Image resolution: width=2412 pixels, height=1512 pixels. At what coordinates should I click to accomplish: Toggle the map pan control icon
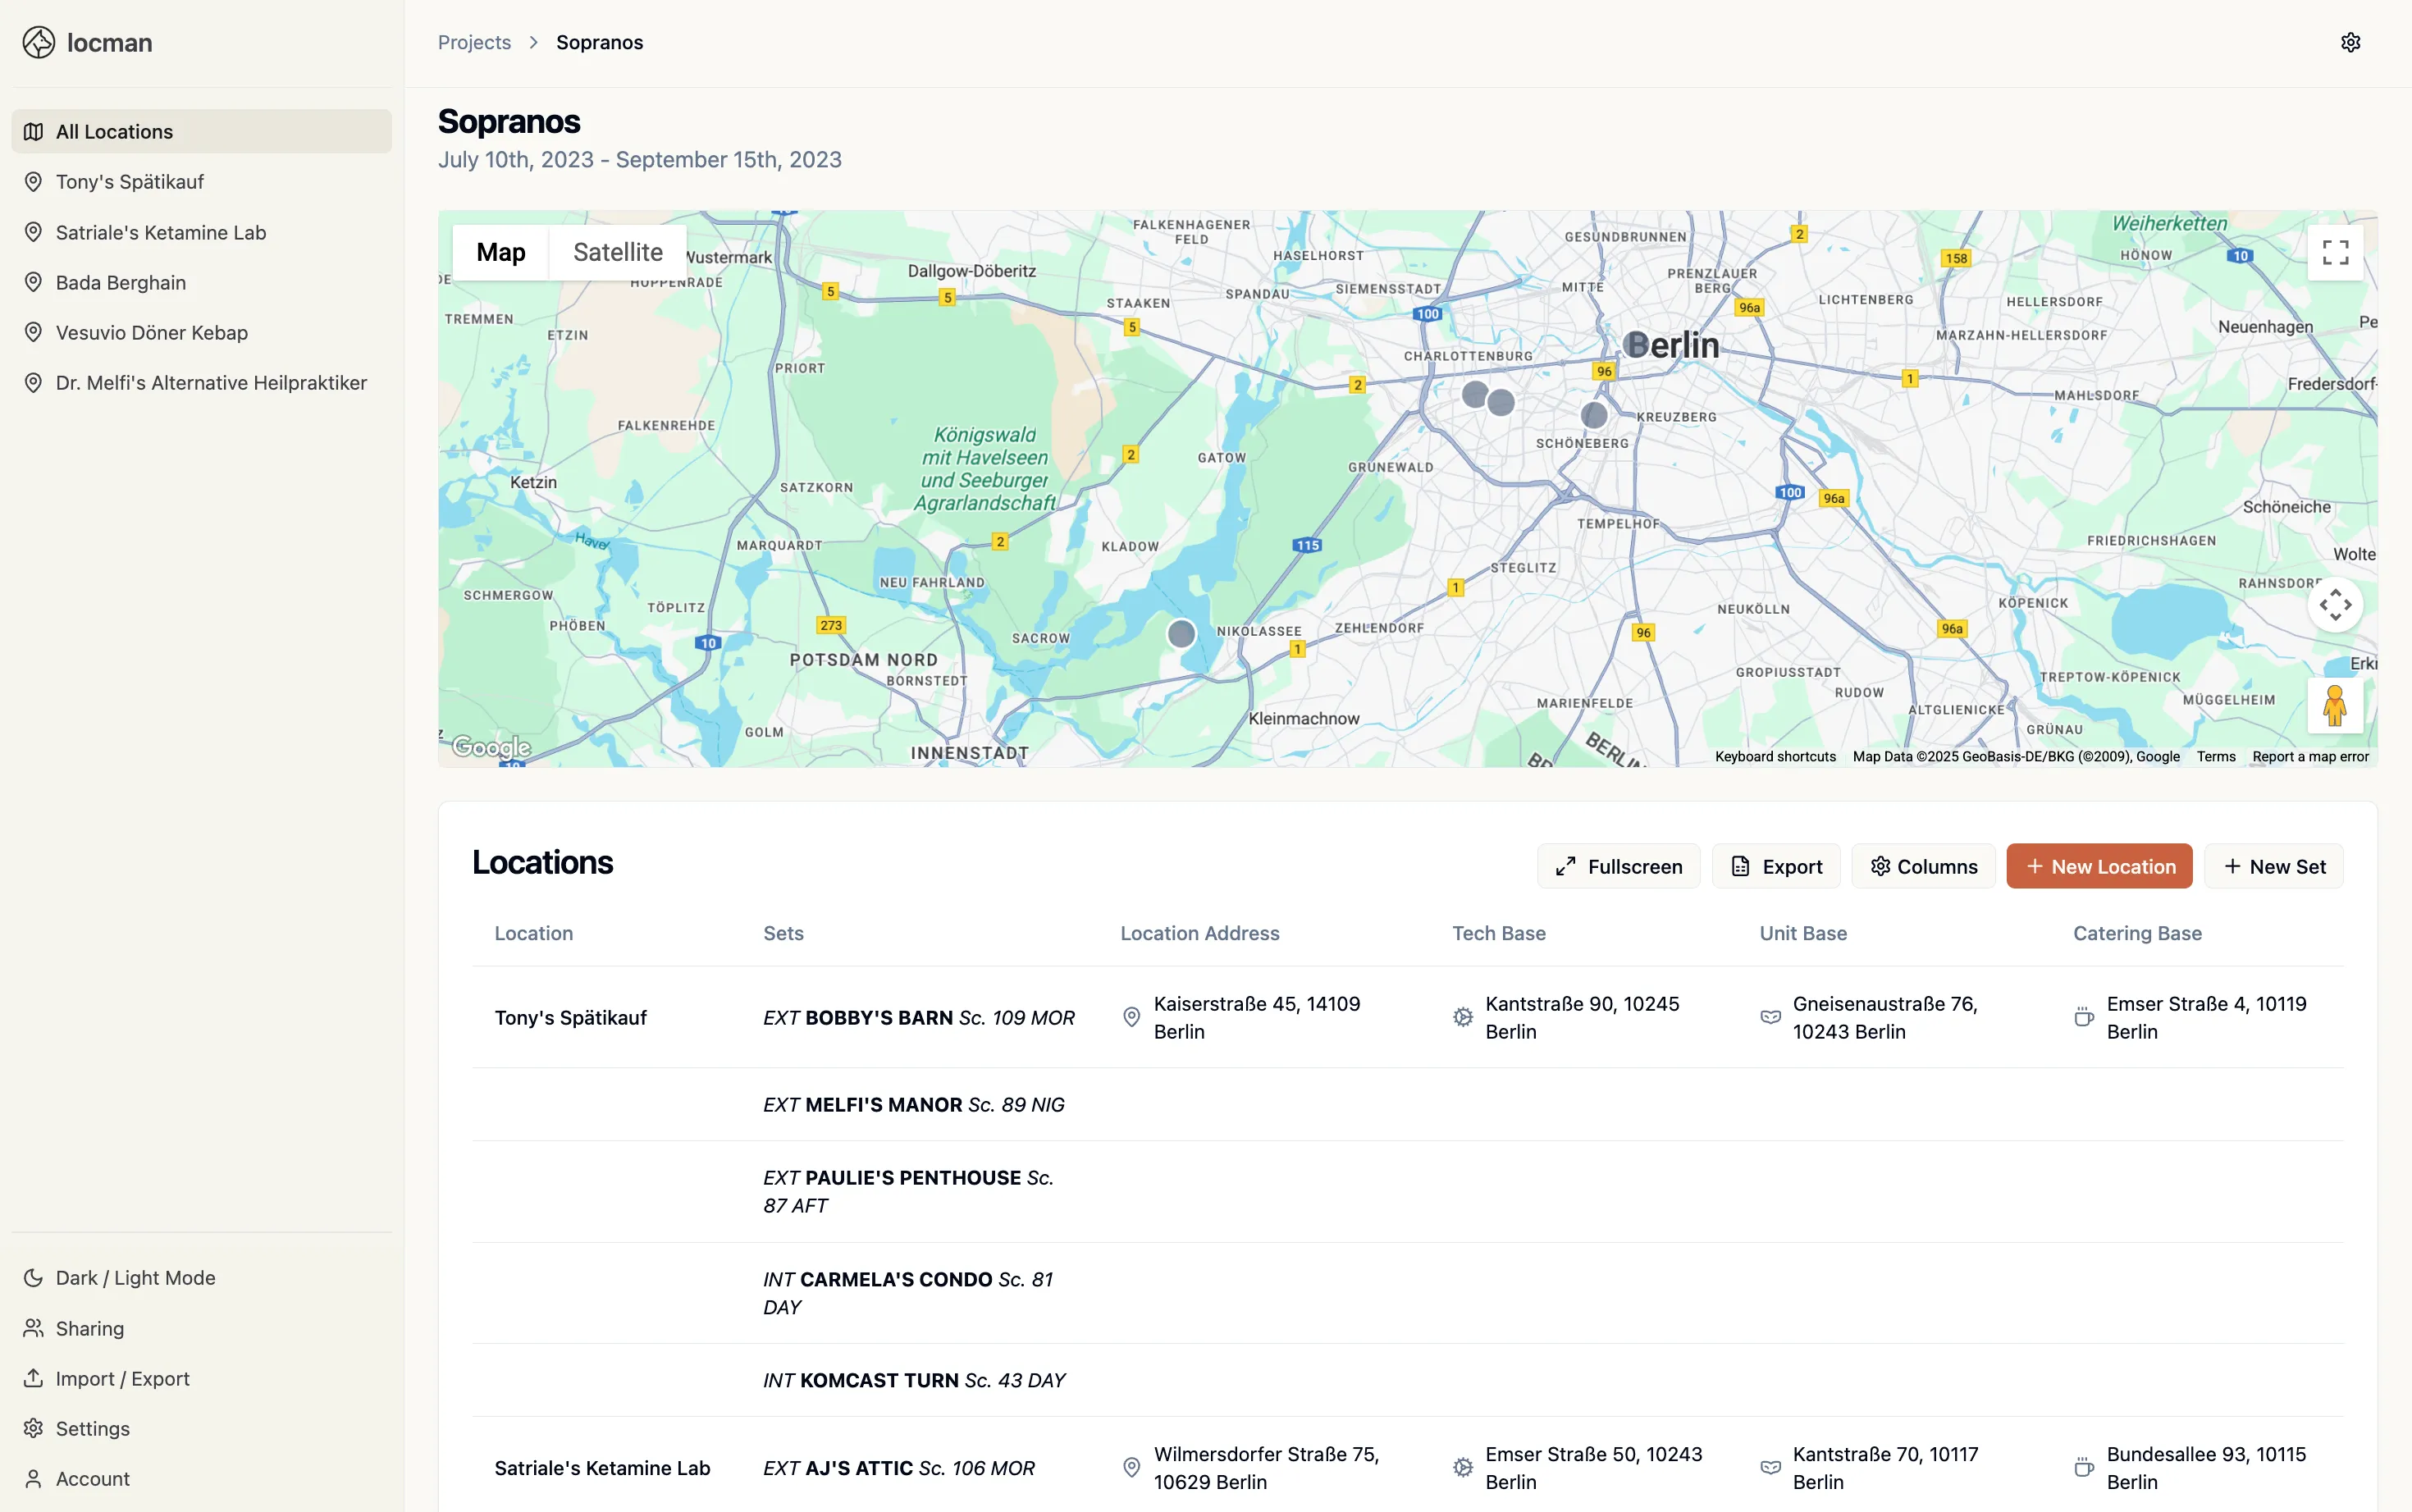pyautogui.click(x=2336, y=604)
